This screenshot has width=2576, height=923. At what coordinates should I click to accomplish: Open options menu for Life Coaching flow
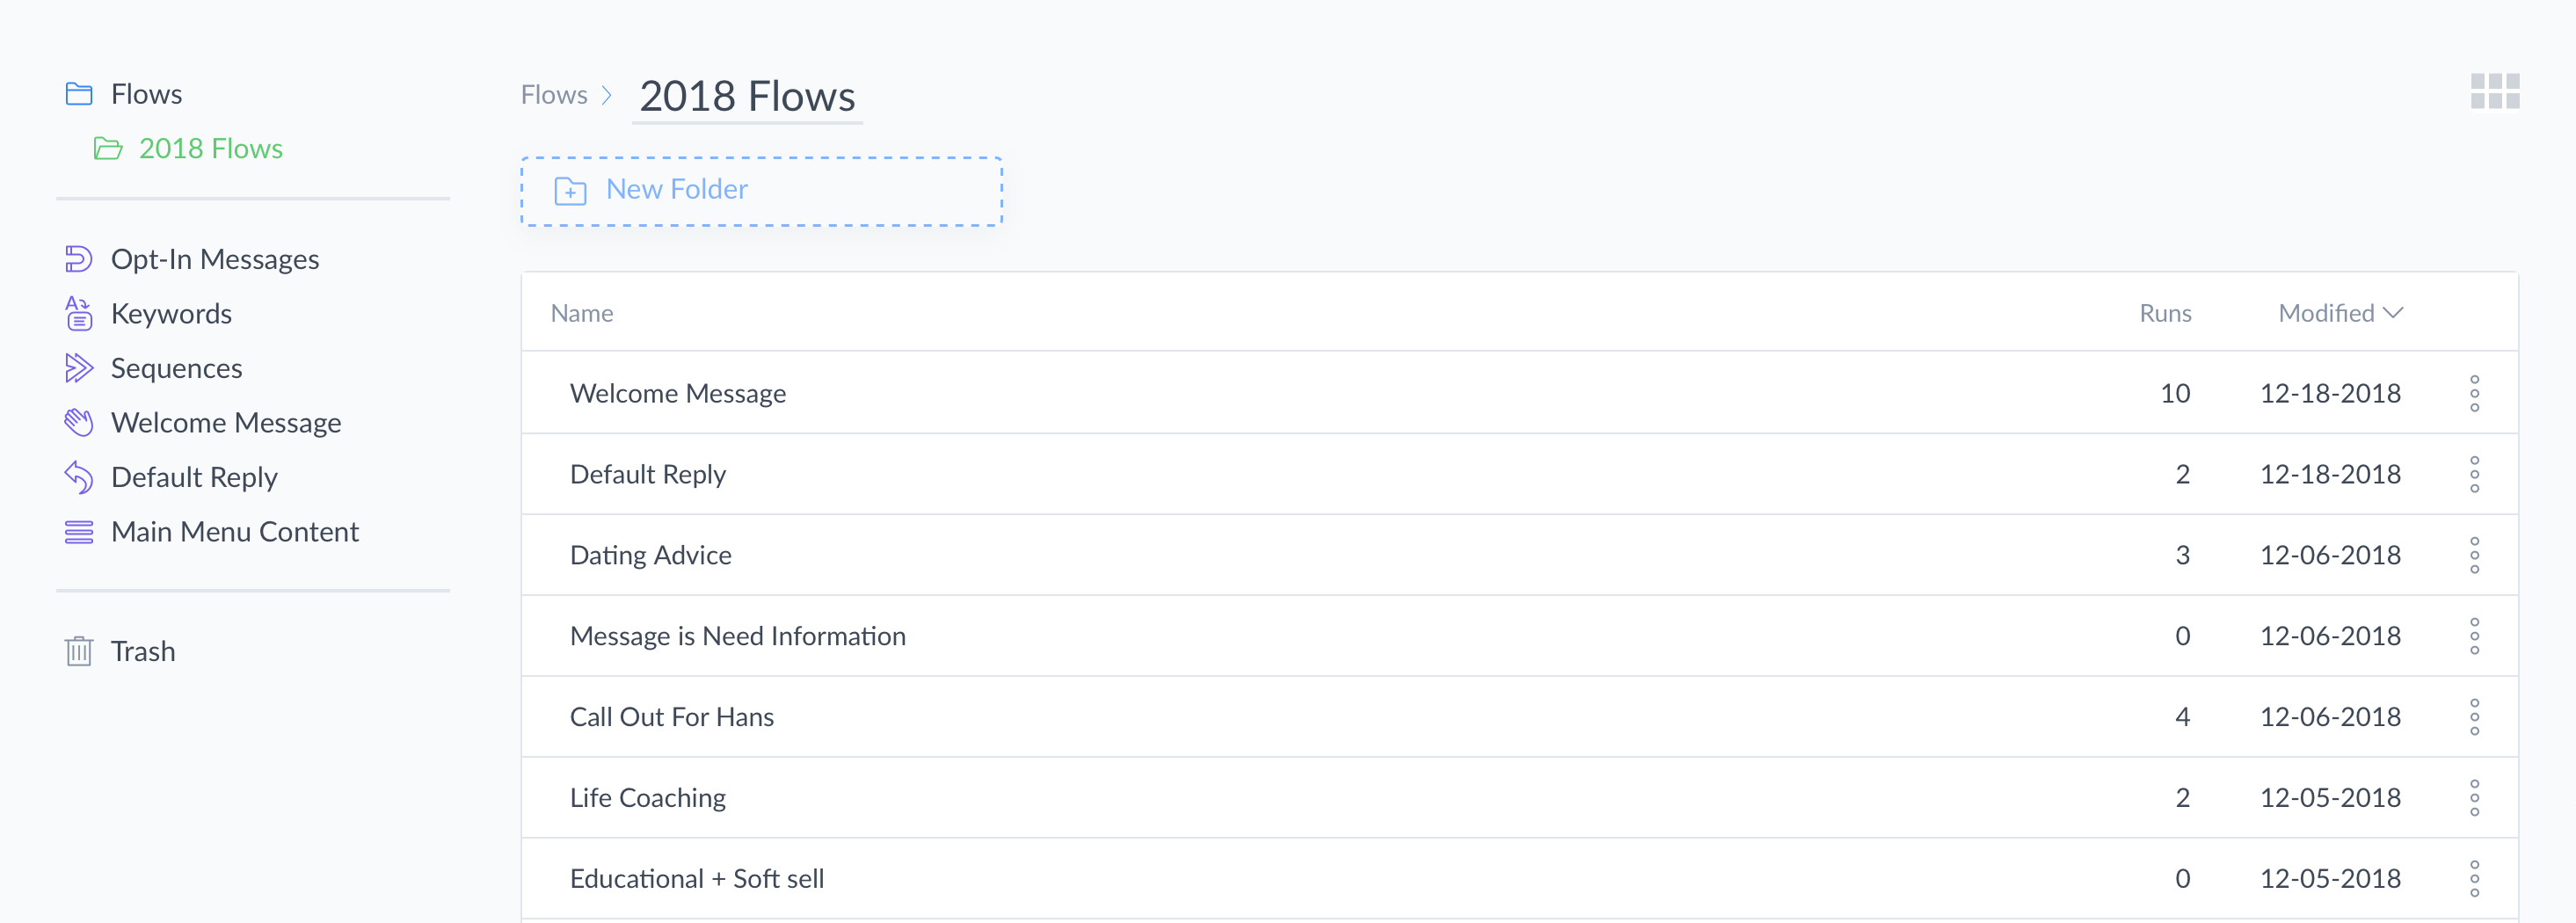click(2475, 798)
